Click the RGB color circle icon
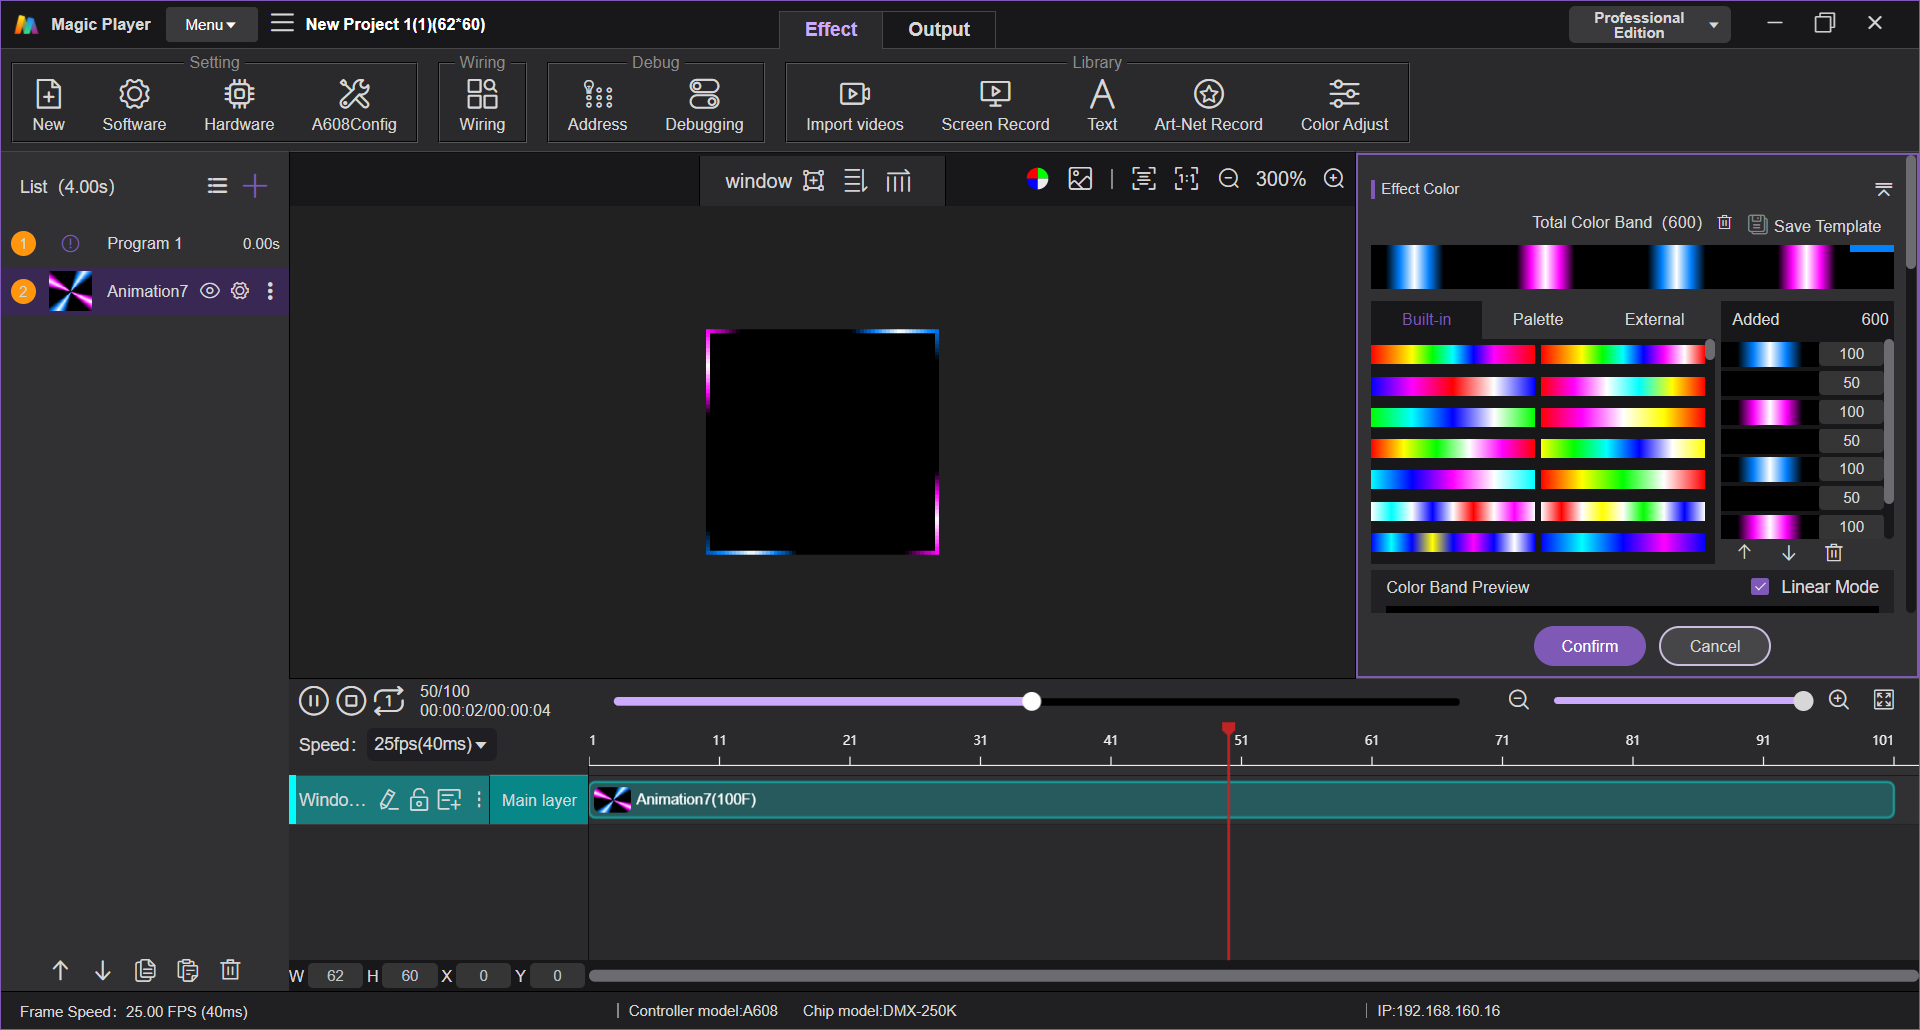The height and width of the screenshot is (1030, 1920). (x=1037, y=179)
